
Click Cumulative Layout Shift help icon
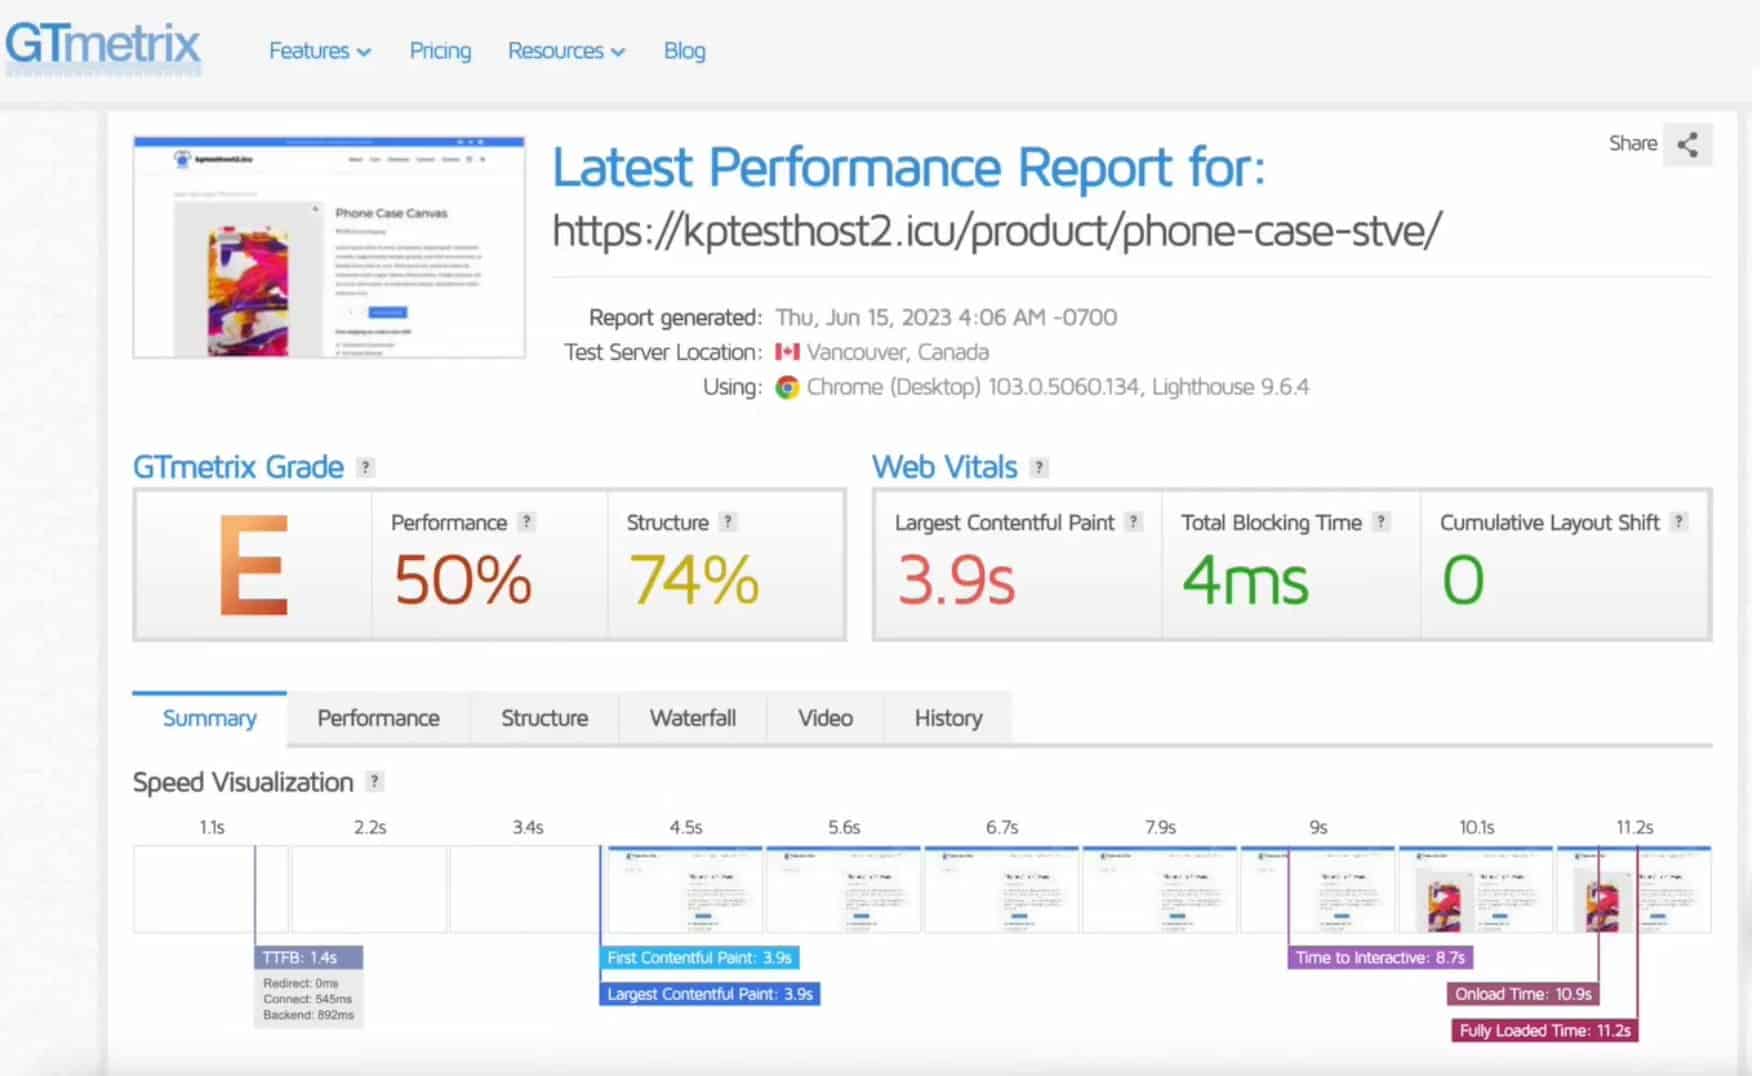1679,522
